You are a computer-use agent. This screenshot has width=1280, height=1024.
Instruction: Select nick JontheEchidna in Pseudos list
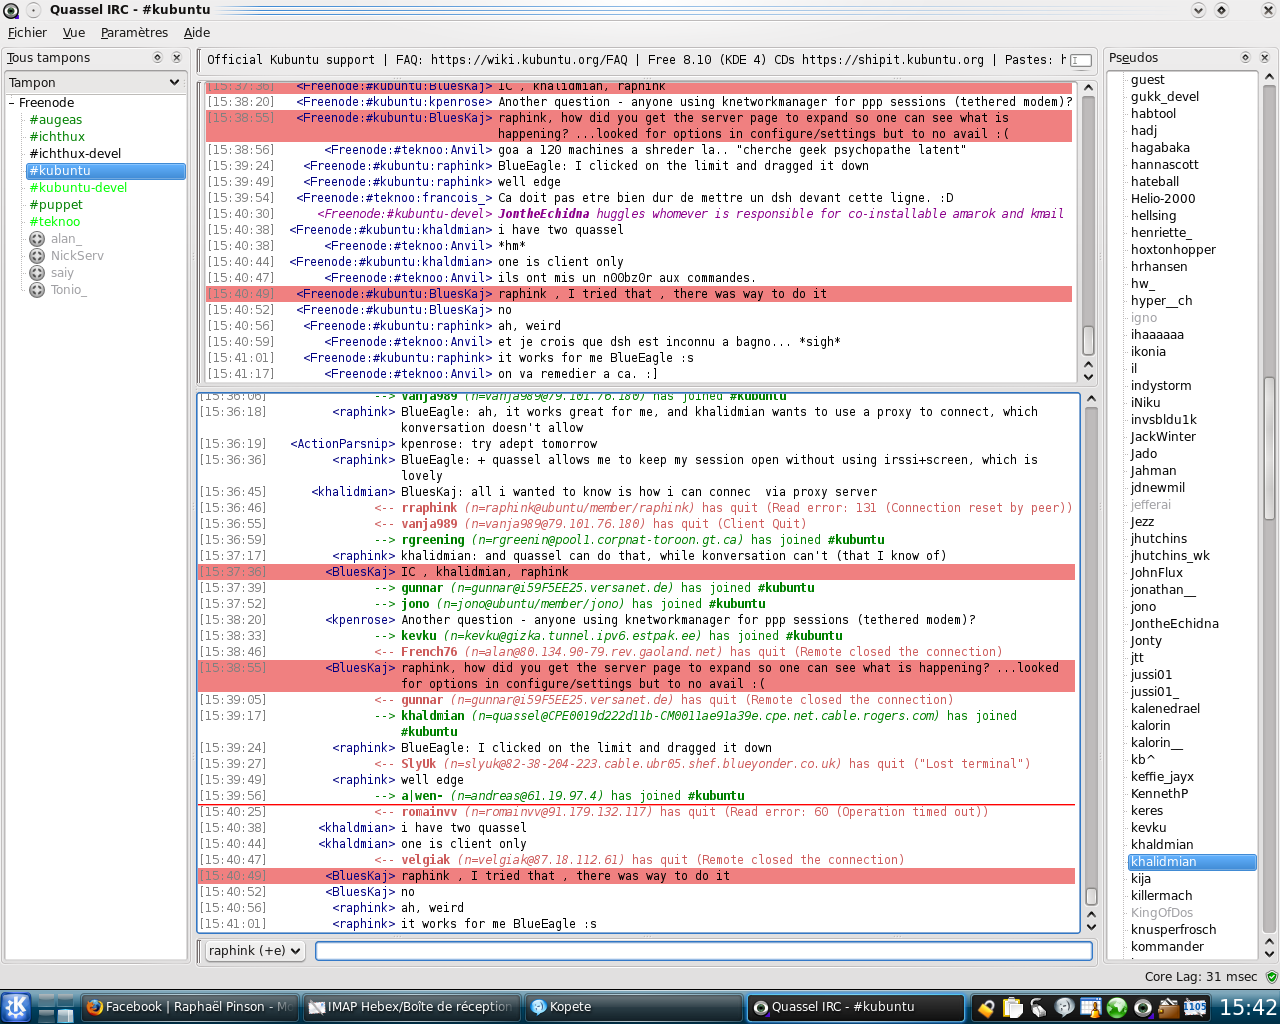point(1175,624)
